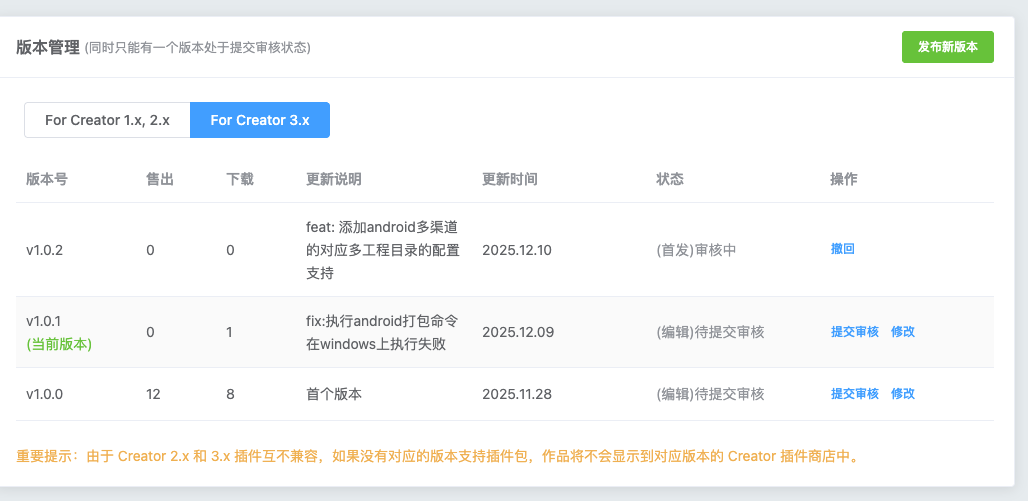
Task: Click the 发布新版本 green button
Action: click(x=947, y=47)
